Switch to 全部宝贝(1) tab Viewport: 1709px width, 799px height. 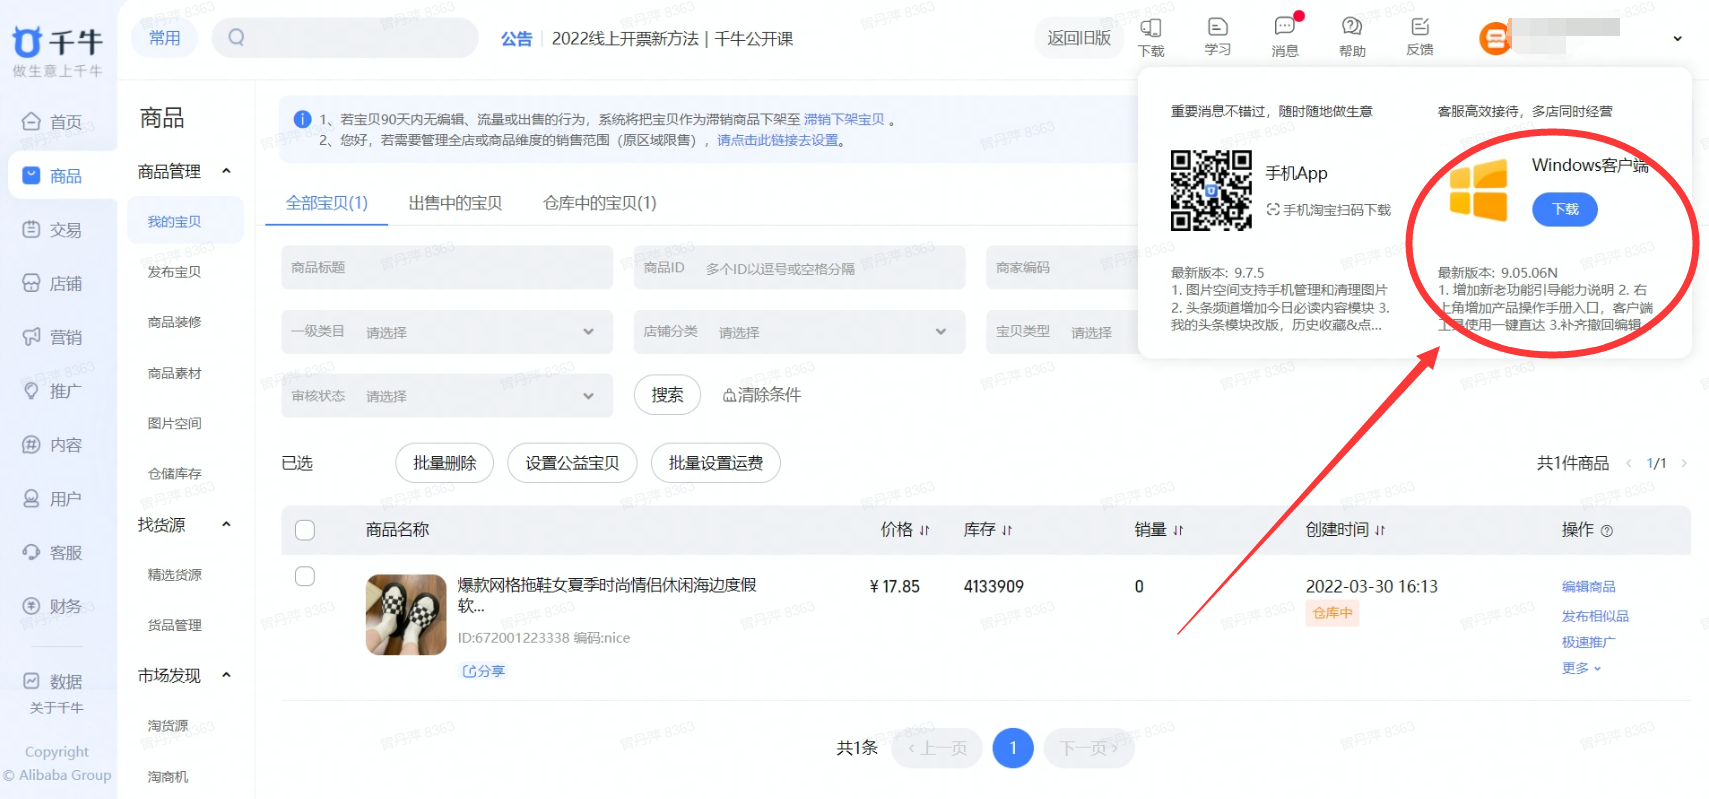pyautogui.click(x=327, y=203)
